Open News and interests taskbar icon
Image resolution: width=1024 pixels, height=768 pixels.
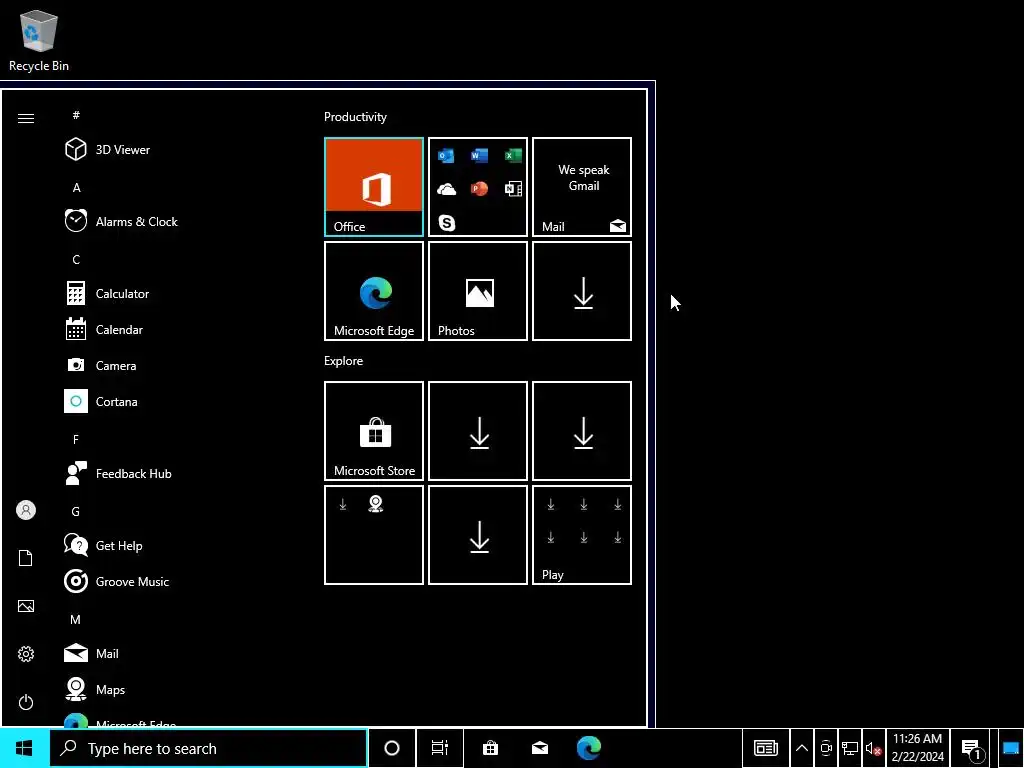coord(765,748)
